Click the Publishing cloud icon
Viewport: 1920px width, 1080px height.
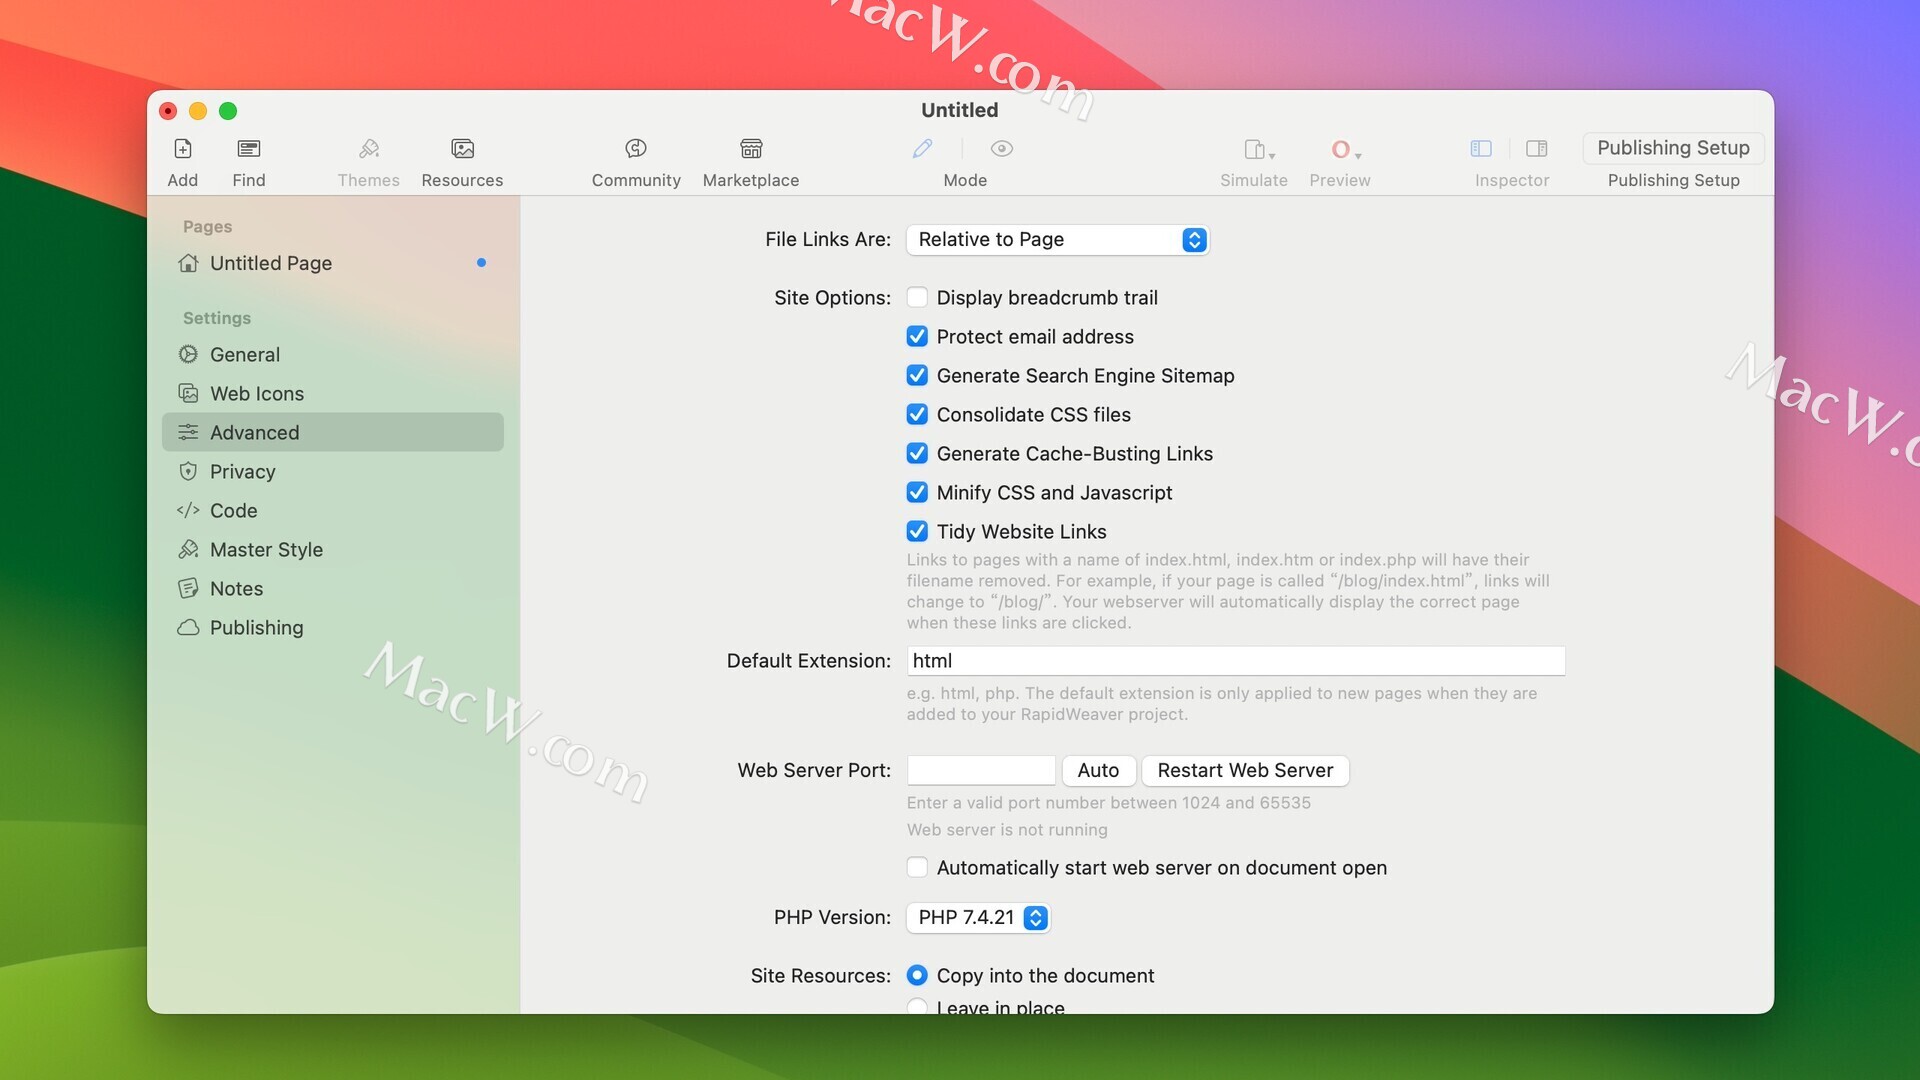[188, 627]
